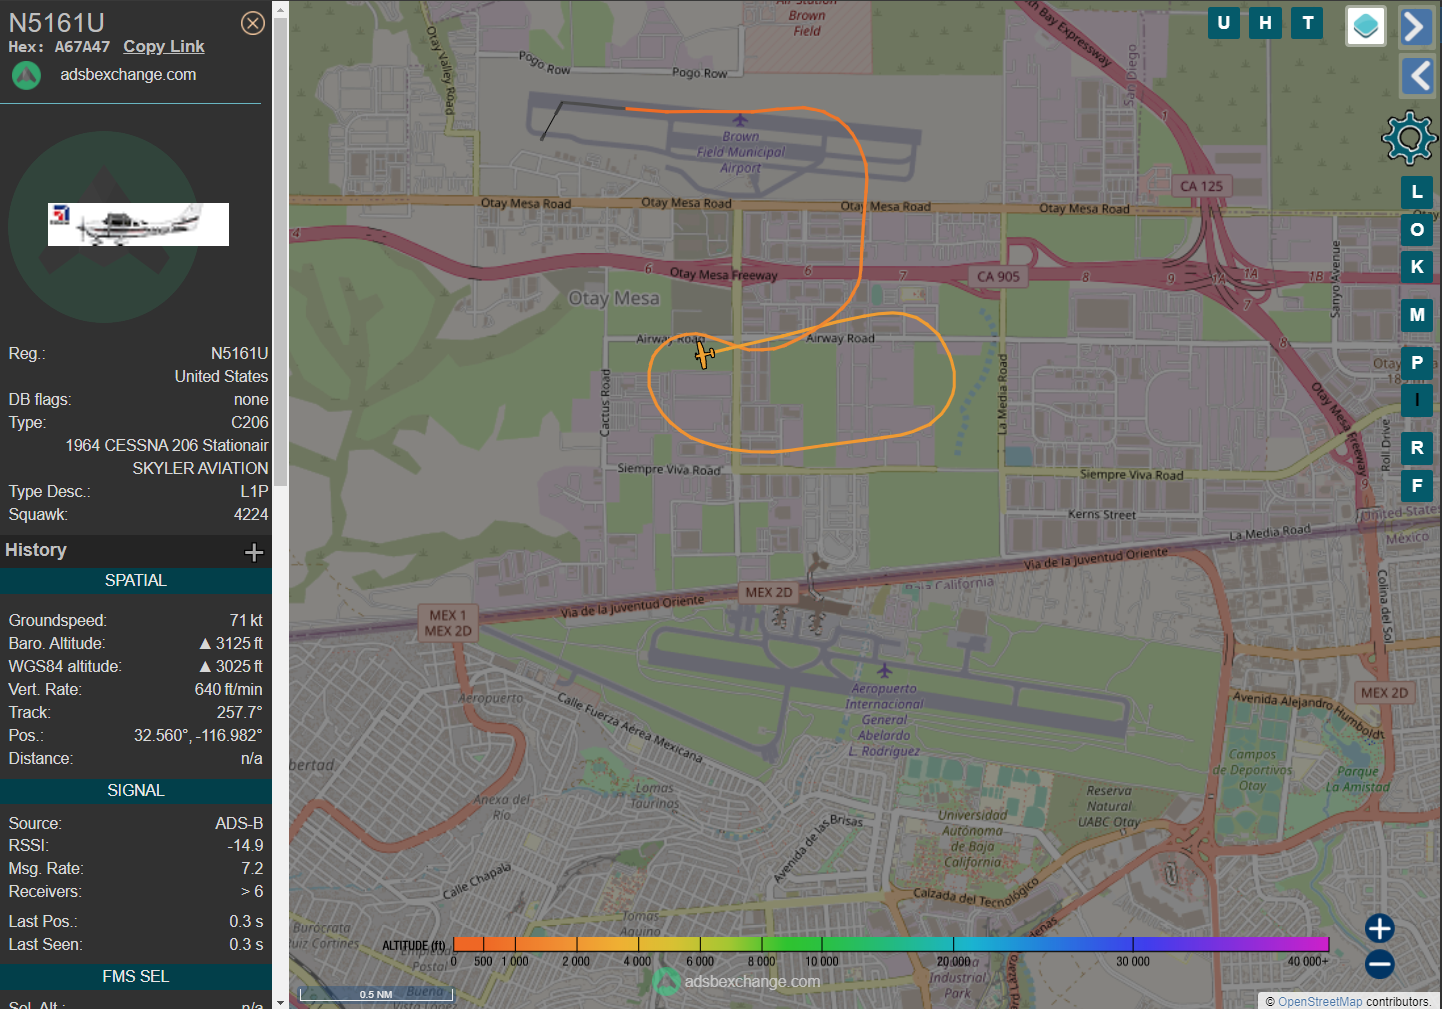1442x1009 pixels.
Task: Zoom out with the minus button
Action: 1380,964
